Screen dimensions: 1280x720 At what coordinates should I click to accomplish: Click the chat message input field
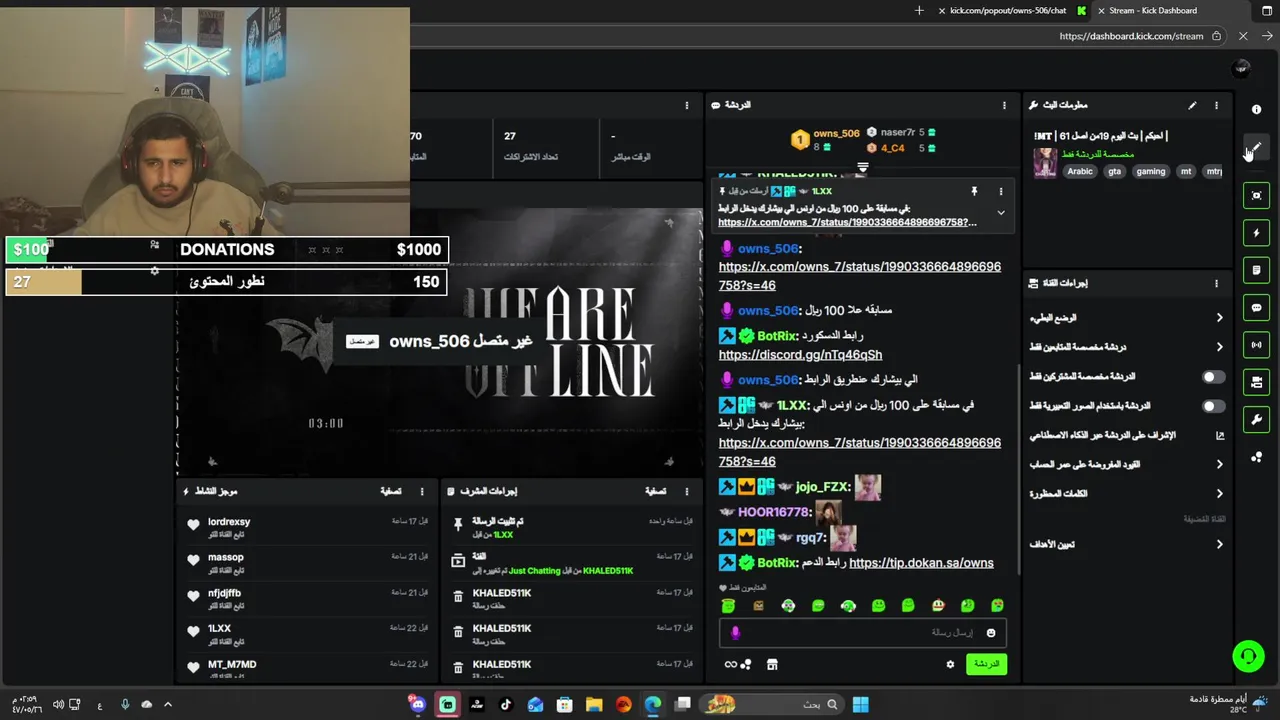point(862,632)
